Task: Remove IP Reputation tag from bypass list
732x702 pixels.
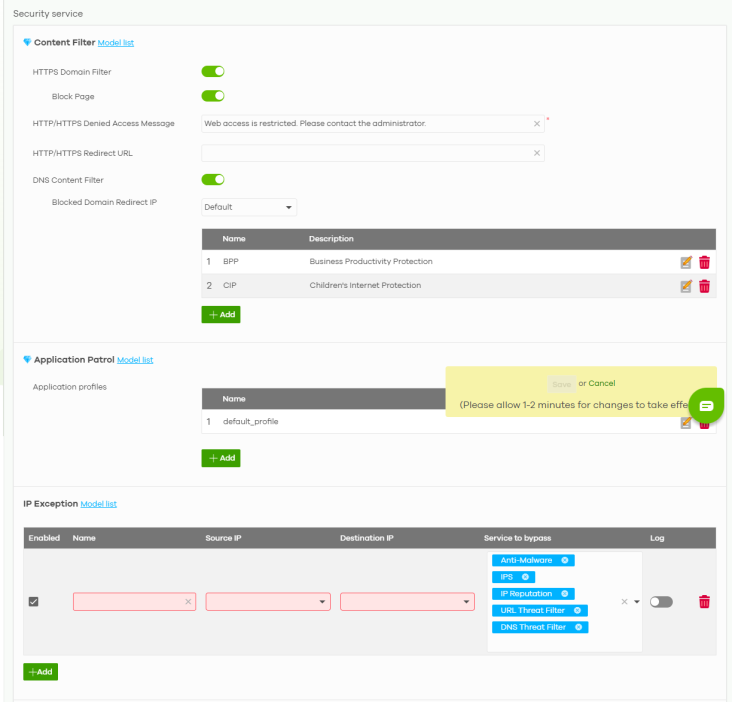Action: coord(566,594)
